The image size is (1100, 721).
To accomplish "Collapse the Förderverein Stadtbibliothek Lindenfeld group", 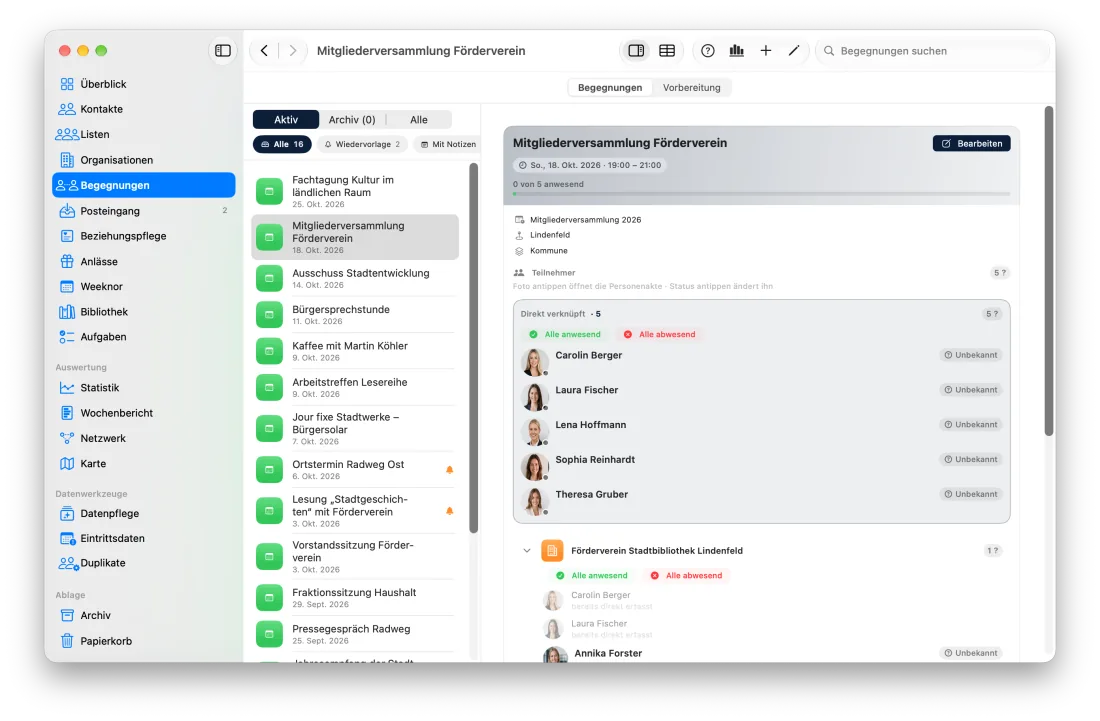I will pyautogui.click(x=526, y=551).
